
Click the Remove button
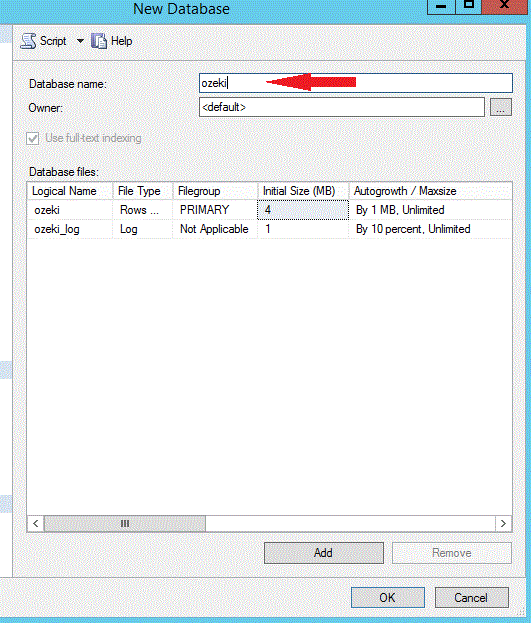(452, 553)
